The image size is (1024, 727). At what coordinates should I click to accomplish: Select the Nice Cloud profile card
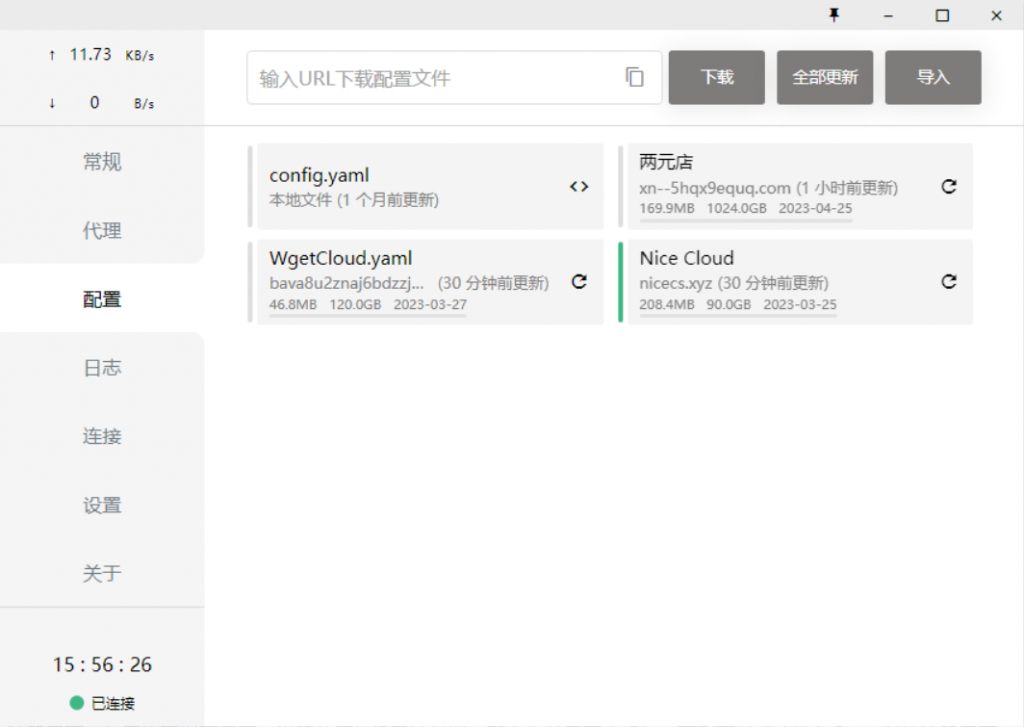coord(800,282)
